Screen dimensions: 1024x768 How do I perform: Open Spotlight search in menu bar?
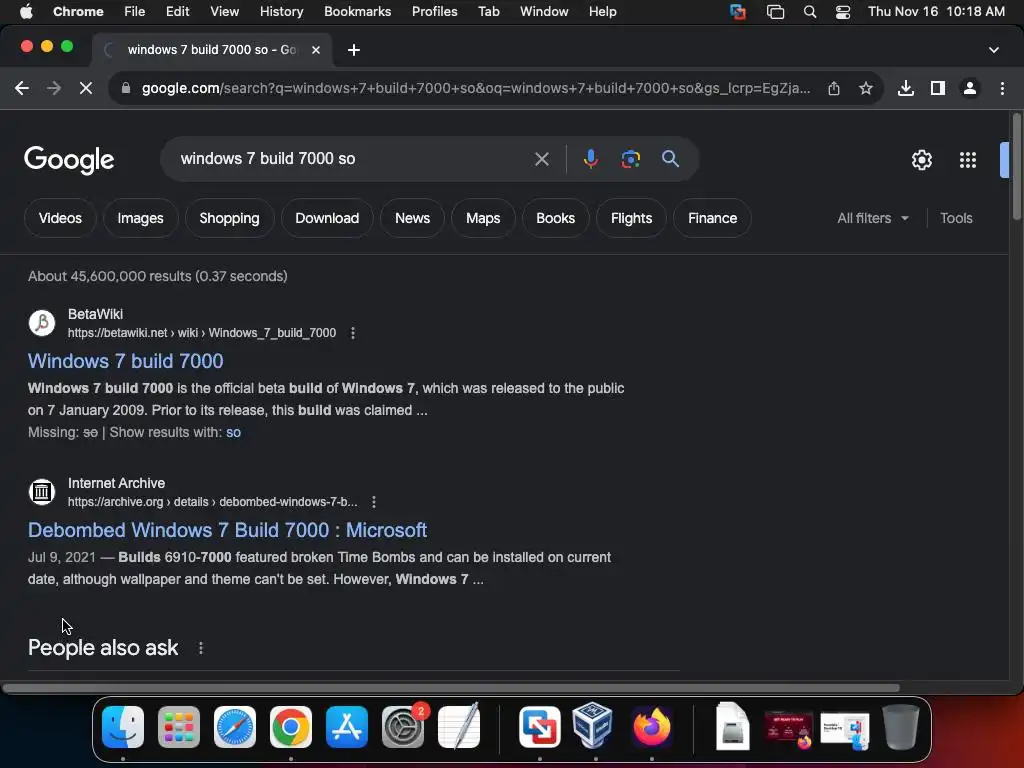(x=810, y=12)
